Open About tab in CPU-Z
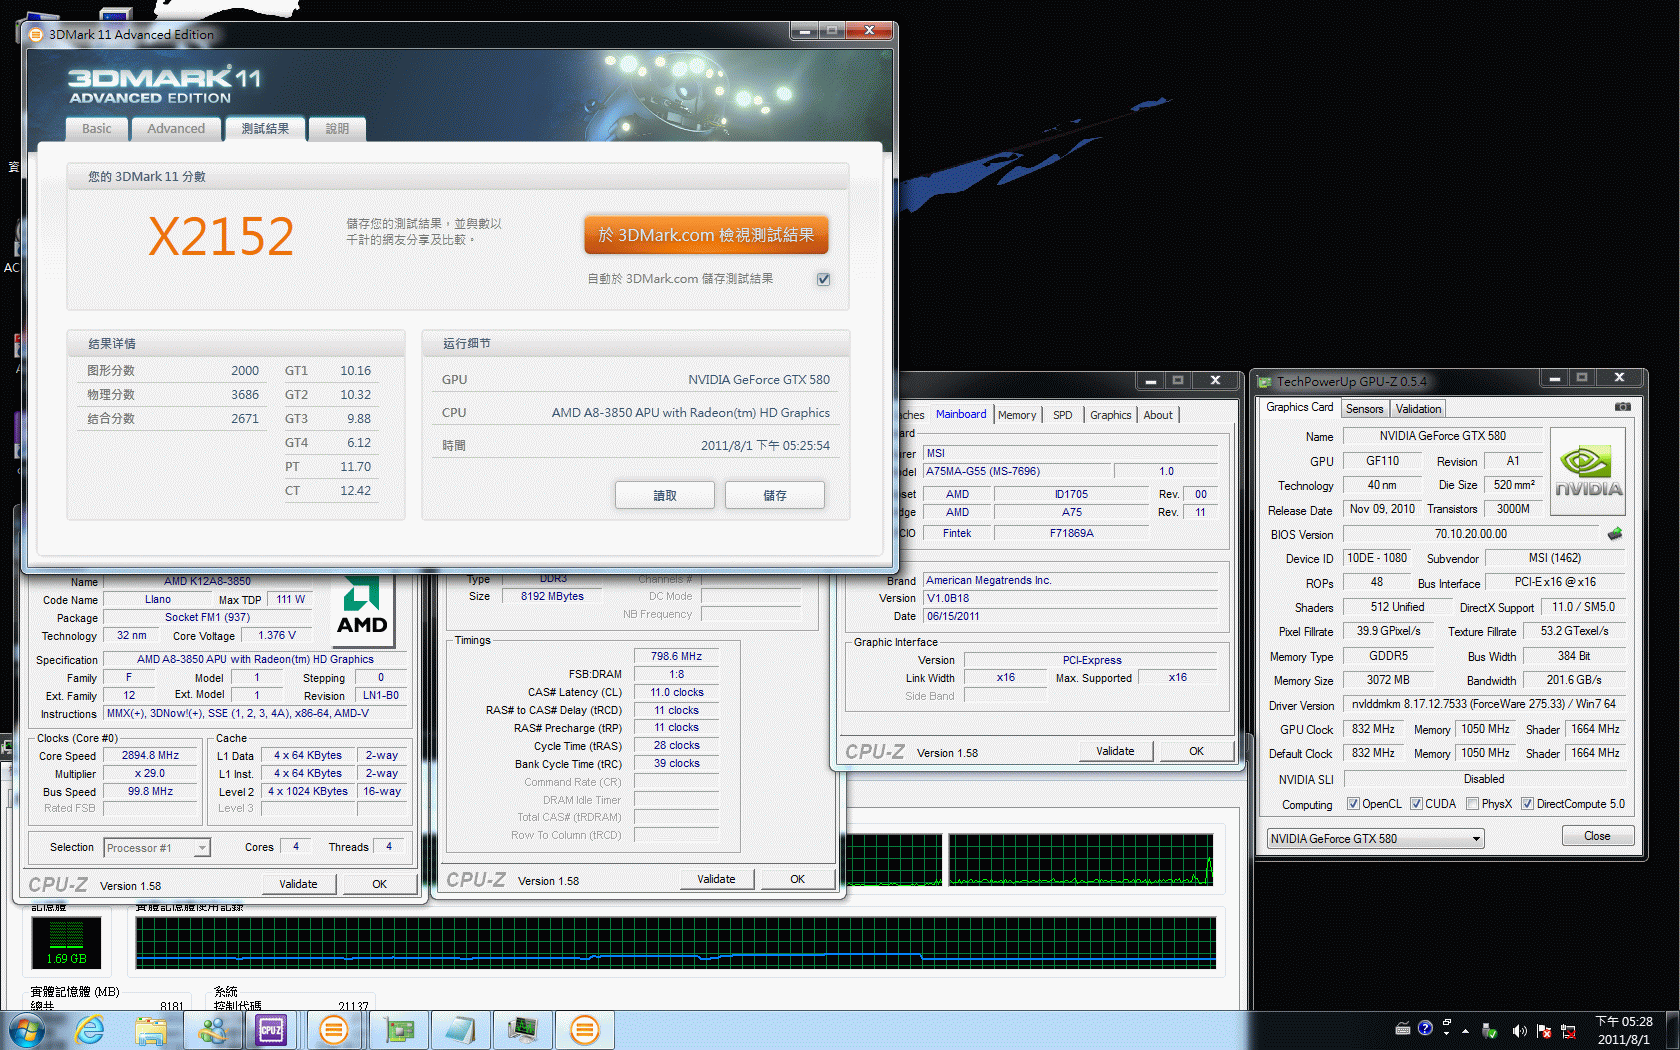This screenshot has width=1680, height=1050. tap(1158, 415)
